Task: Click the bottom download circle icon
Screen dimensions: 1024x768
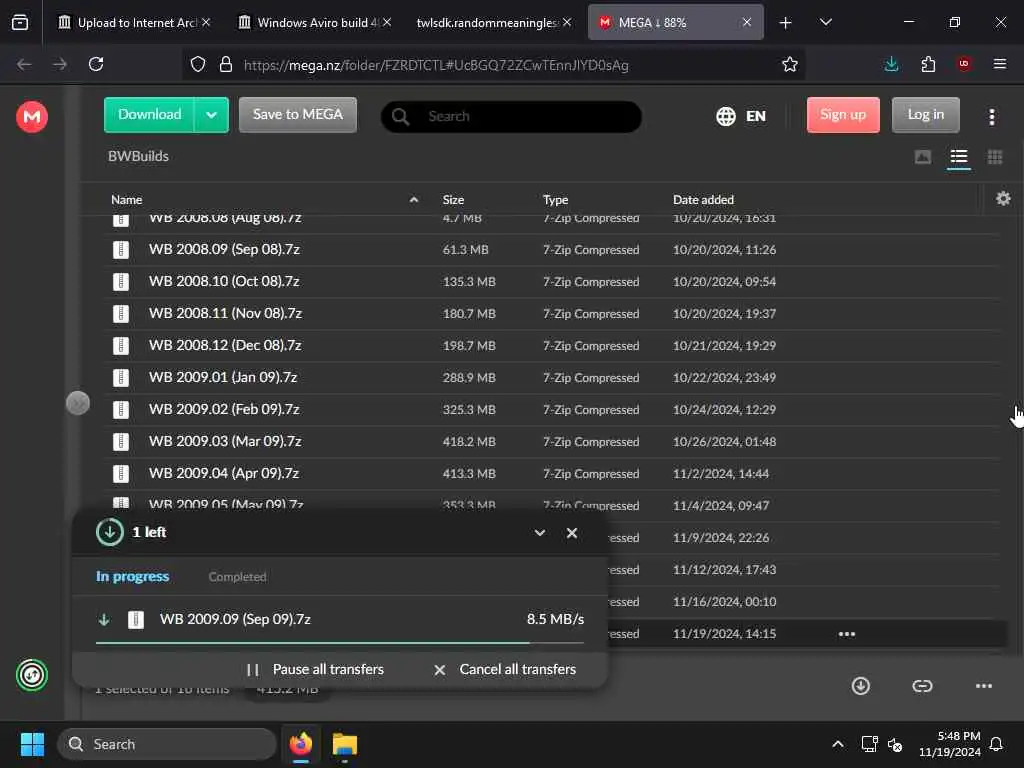Action: pyautogui.click(x=861, y=686)
